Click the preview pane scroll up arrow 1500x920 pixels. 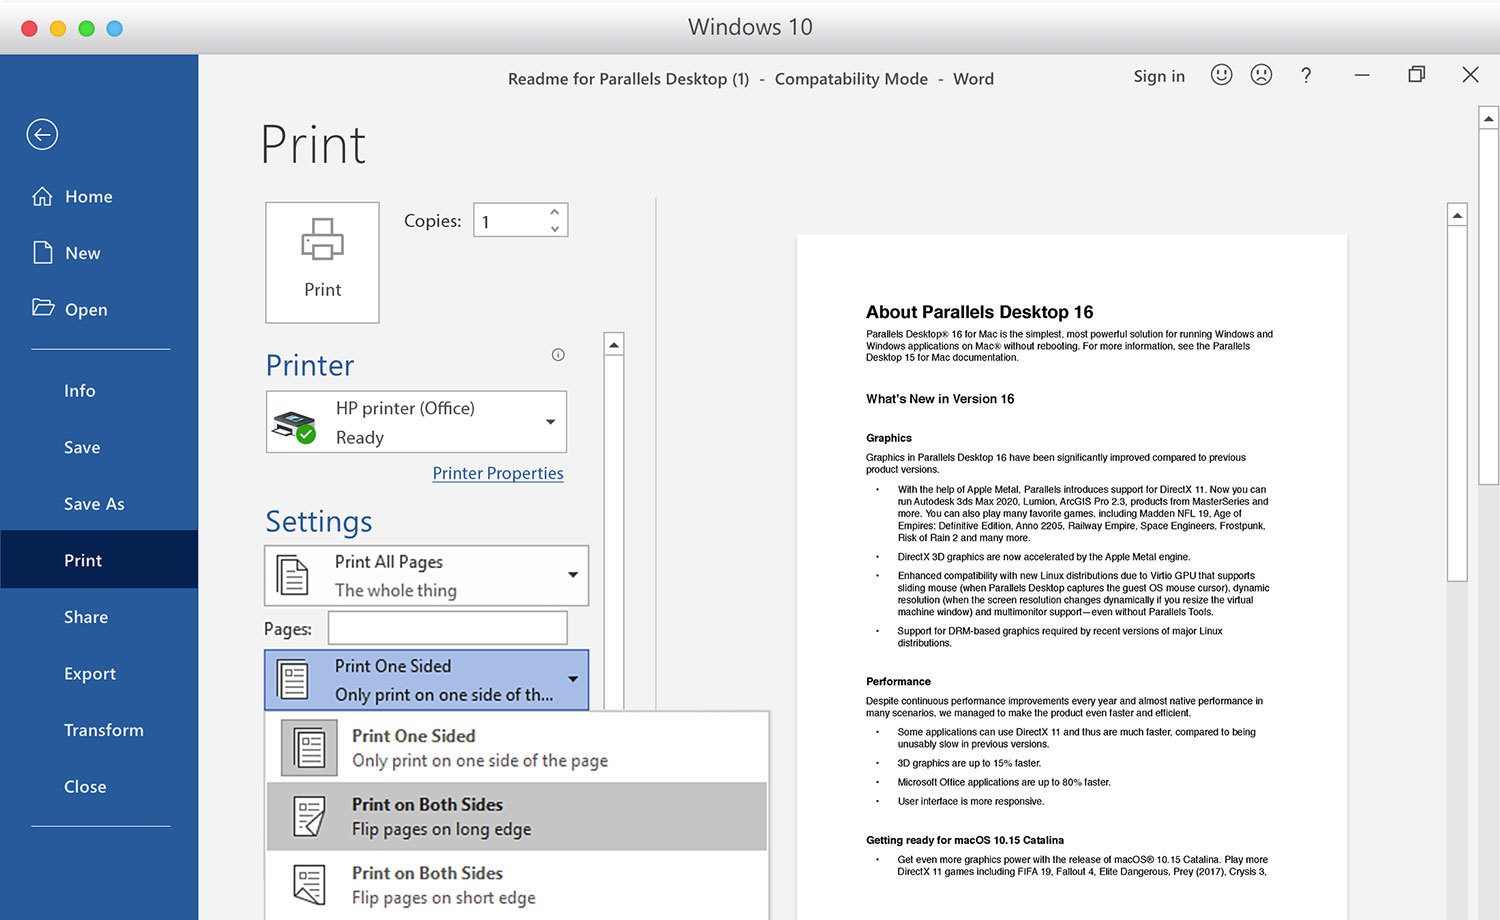pos(1457,215)
